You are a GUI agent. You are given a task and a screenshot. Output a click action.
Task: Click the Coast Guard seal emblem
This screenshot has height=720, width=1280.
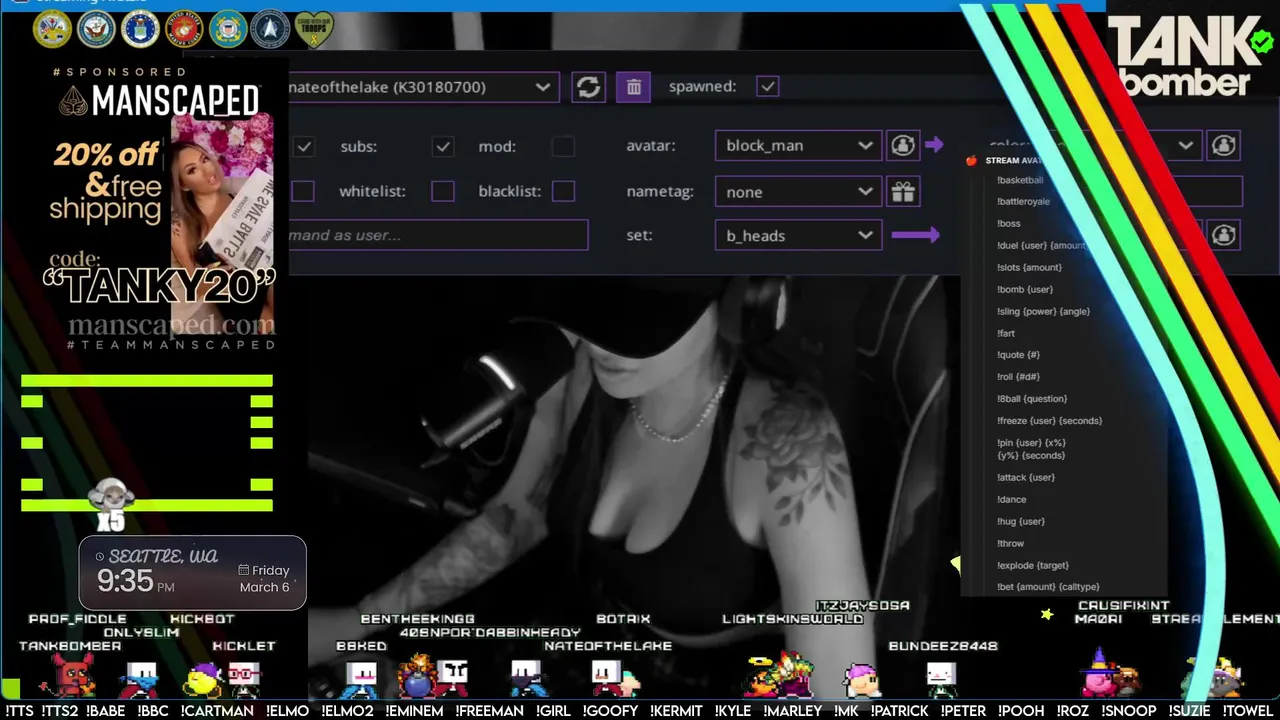pos(228,29)
